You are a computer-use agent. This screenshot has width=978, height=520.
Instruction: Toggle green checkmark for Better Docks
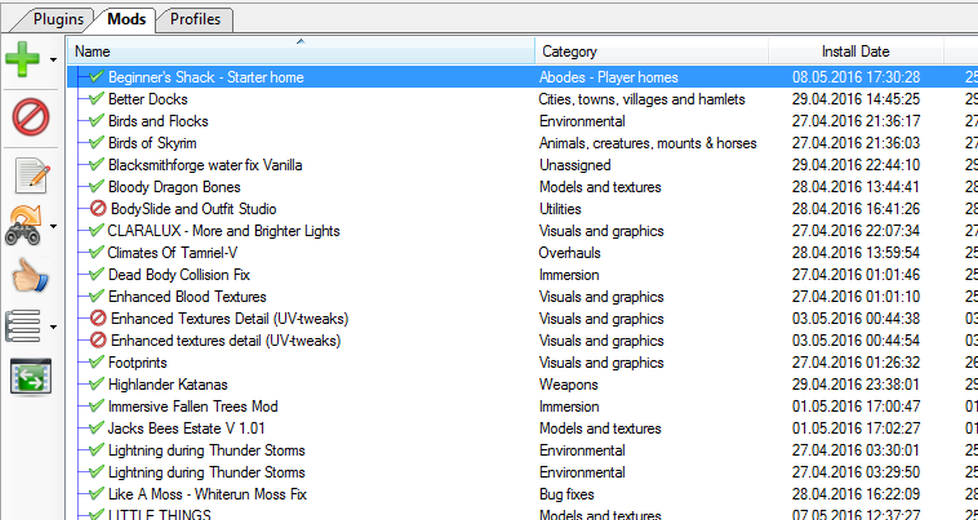(96, 99)
